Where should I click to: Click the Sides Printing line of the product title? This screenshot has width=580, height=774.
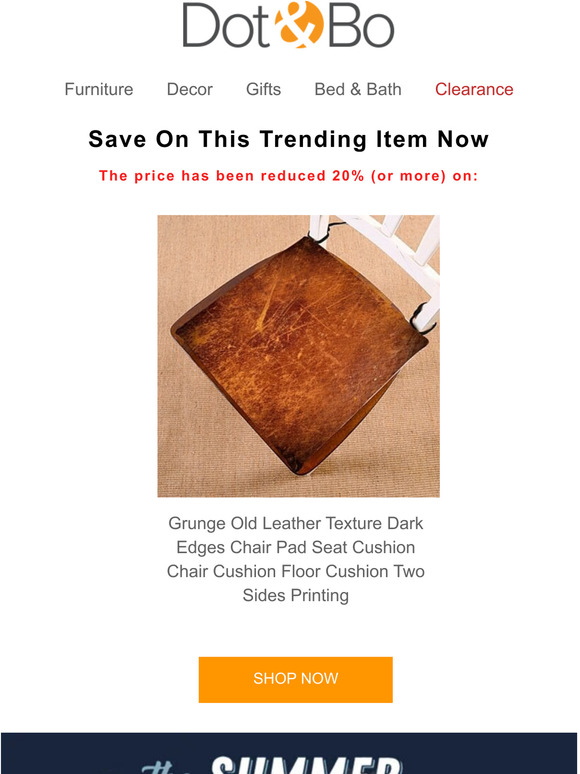296,595
